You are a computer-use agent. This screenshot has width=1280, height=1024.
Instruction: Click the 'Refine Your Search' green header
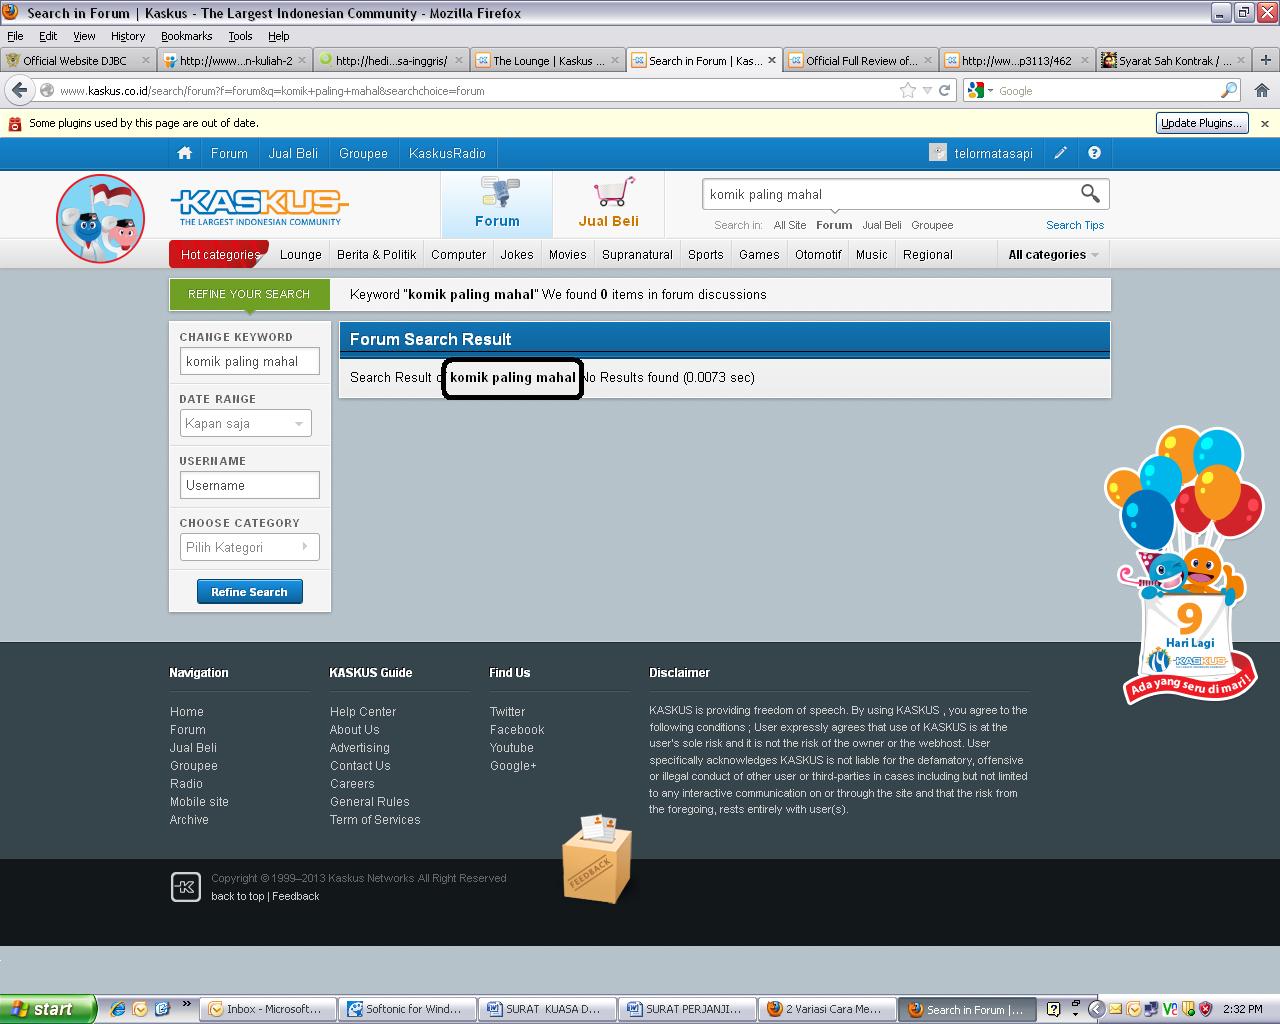pos(249,294)
